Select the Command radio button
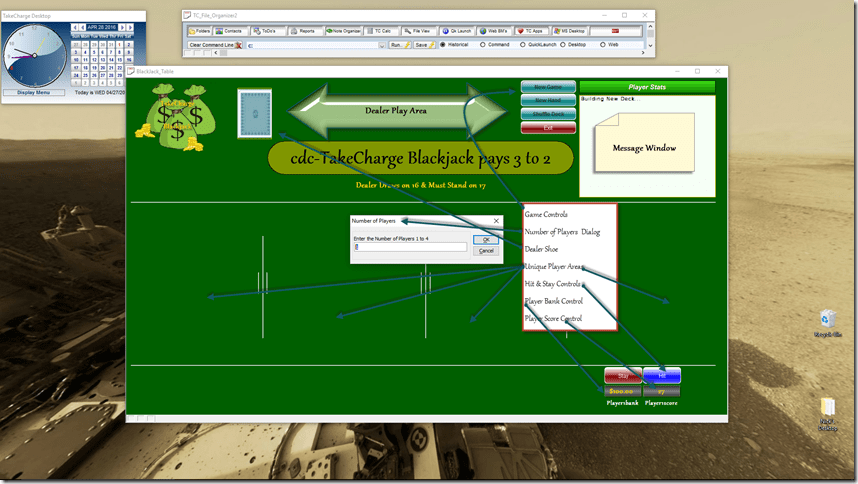 483,45
